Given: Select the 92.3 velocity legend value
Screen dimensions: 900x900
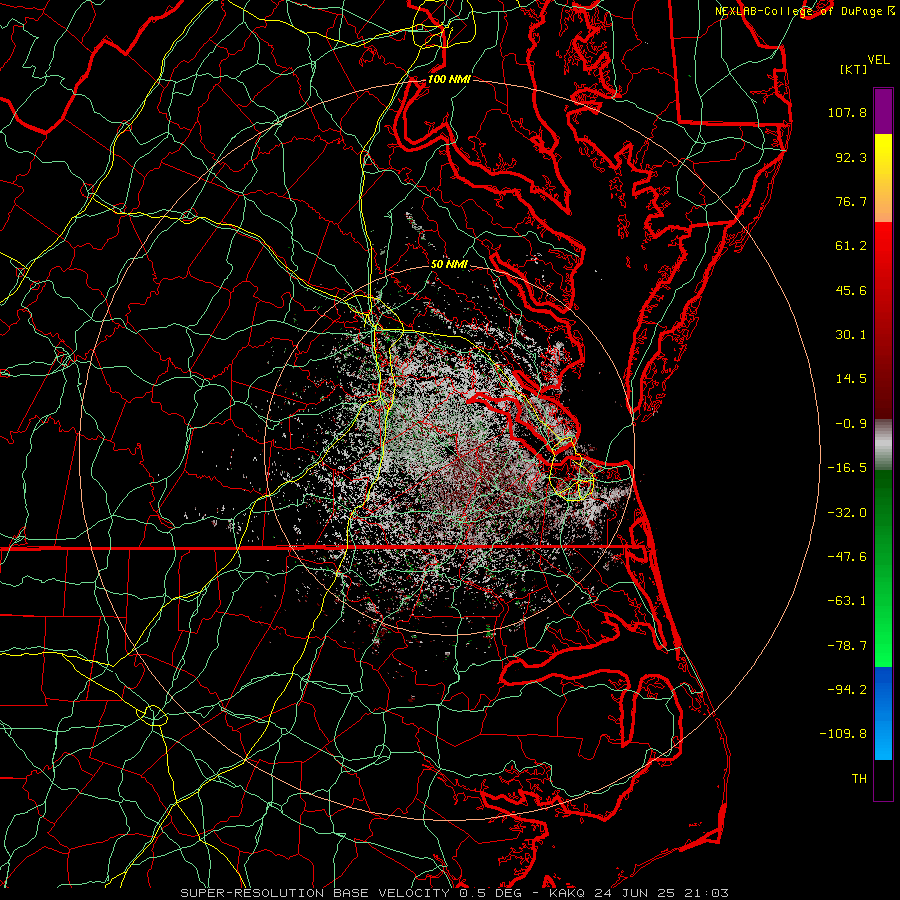Looking at the screenshot, I should point(851,157).
